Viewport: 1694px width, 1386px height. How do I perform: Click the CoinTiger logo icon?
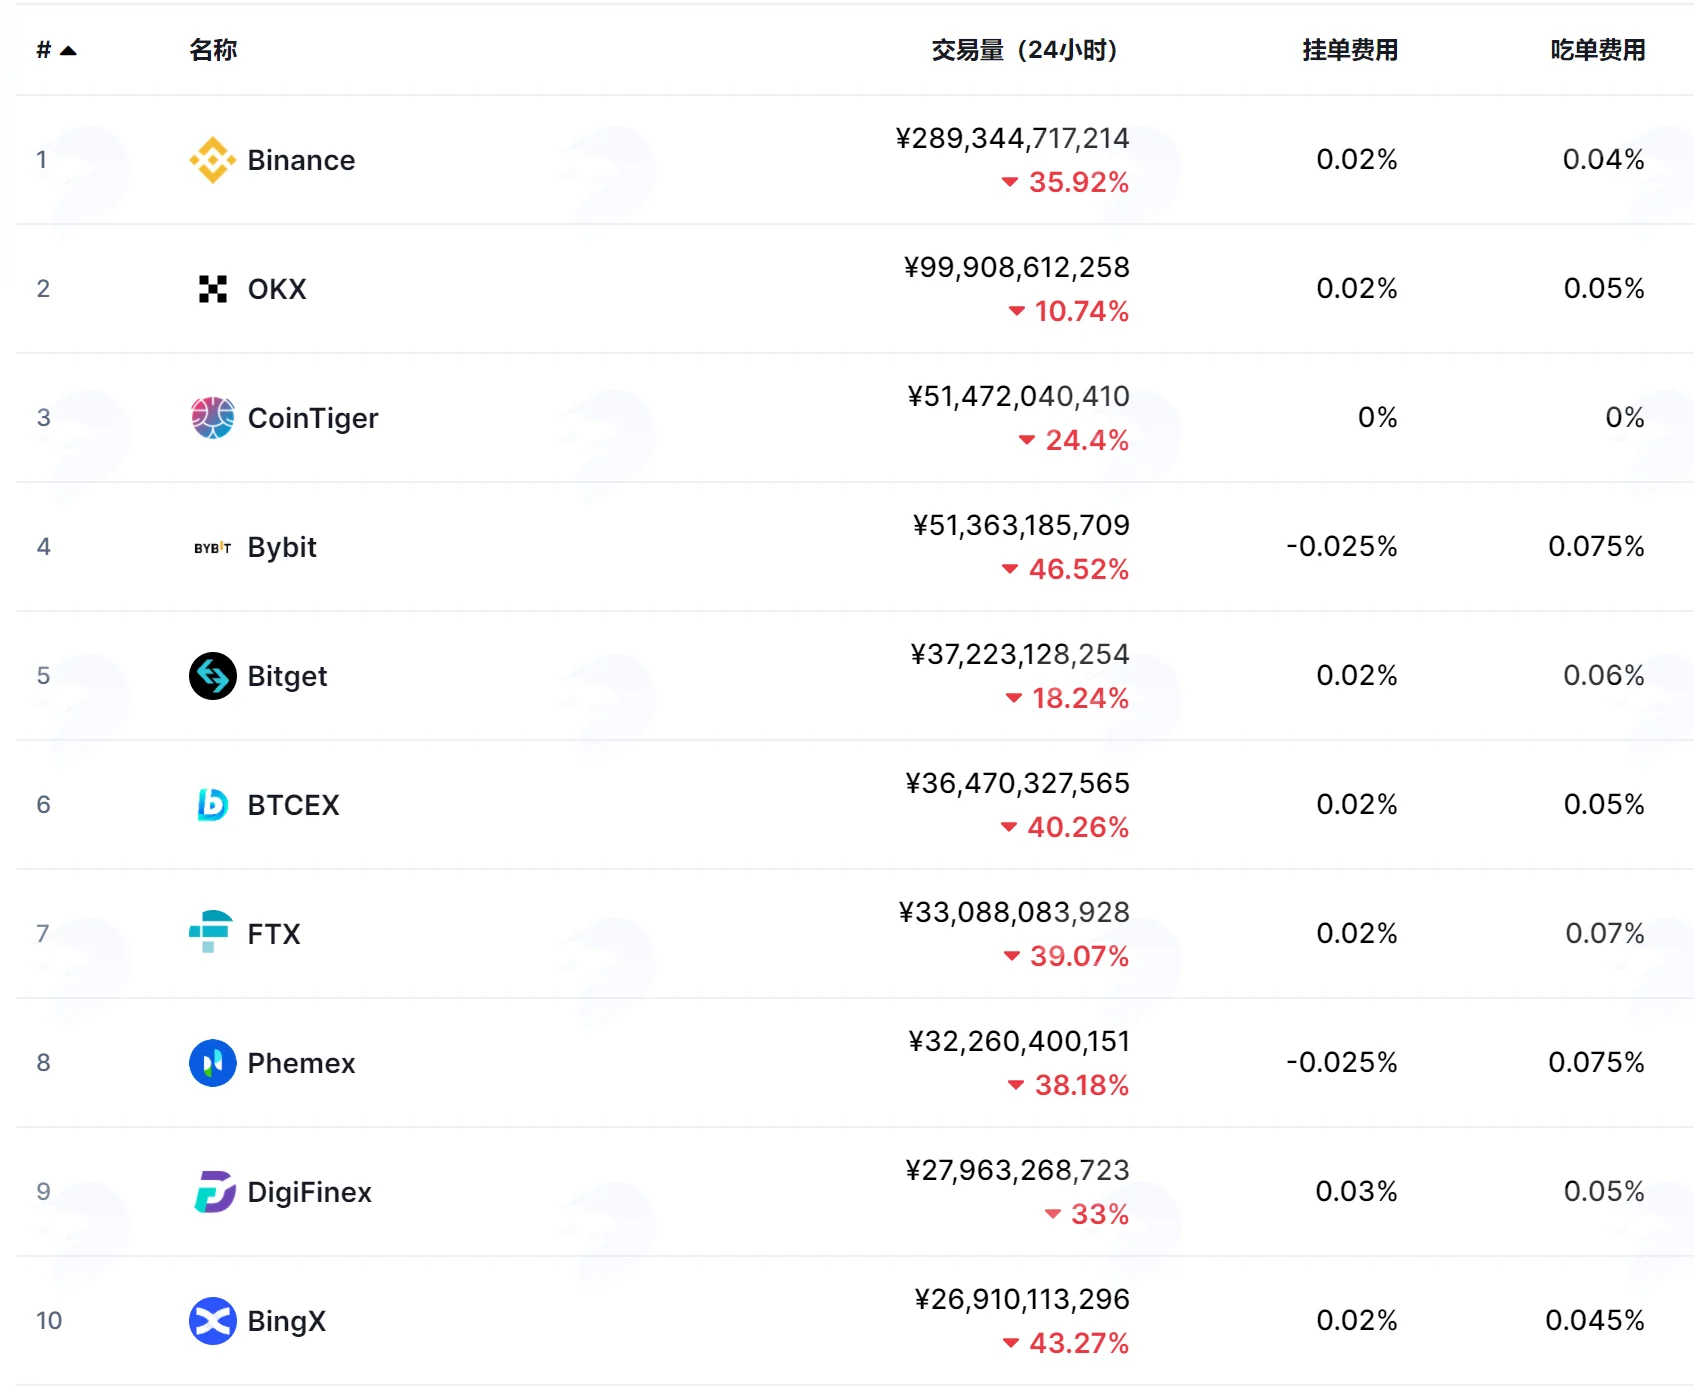(212, 418)
